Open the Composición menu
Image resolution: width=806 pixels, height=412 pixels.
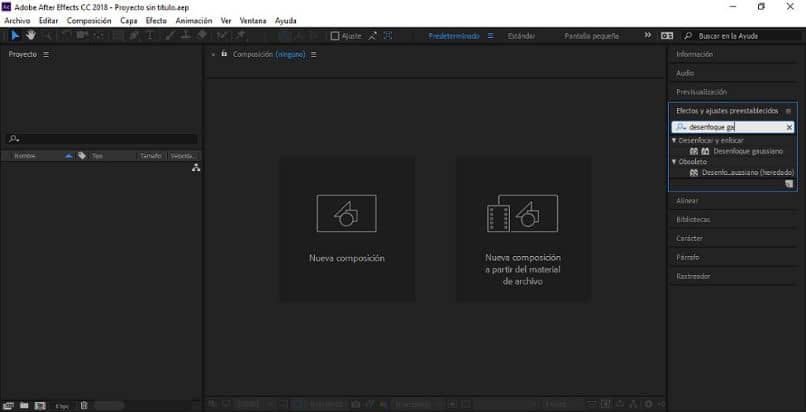pos(89,21)
